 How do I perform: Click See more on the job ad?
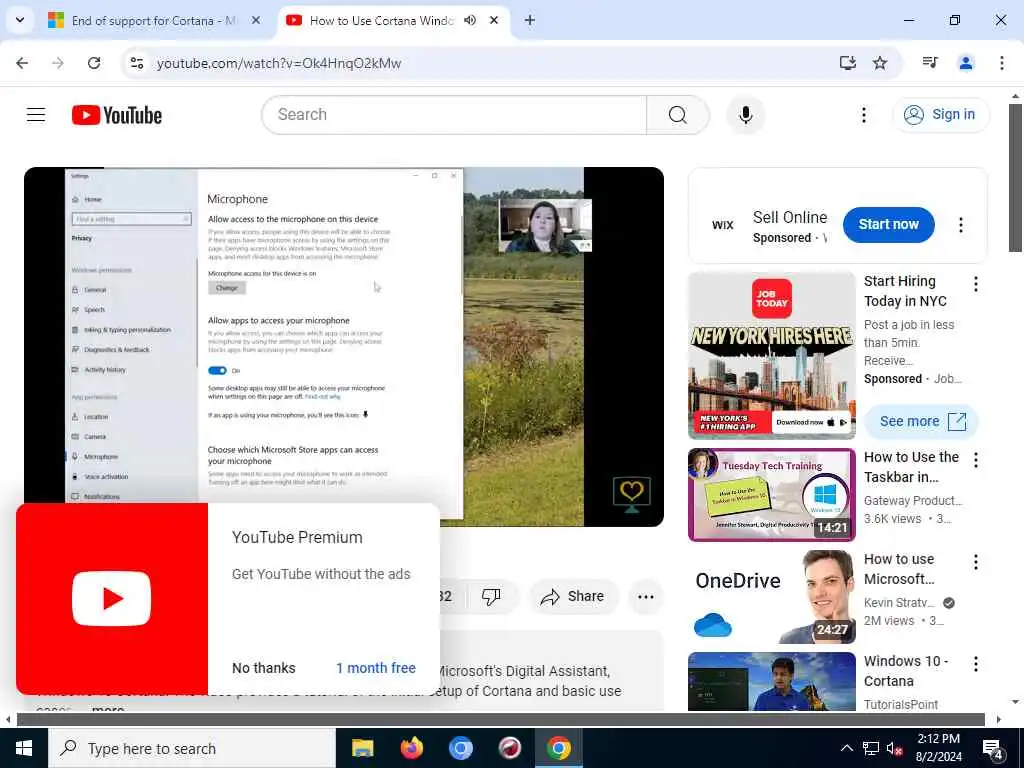921,421
